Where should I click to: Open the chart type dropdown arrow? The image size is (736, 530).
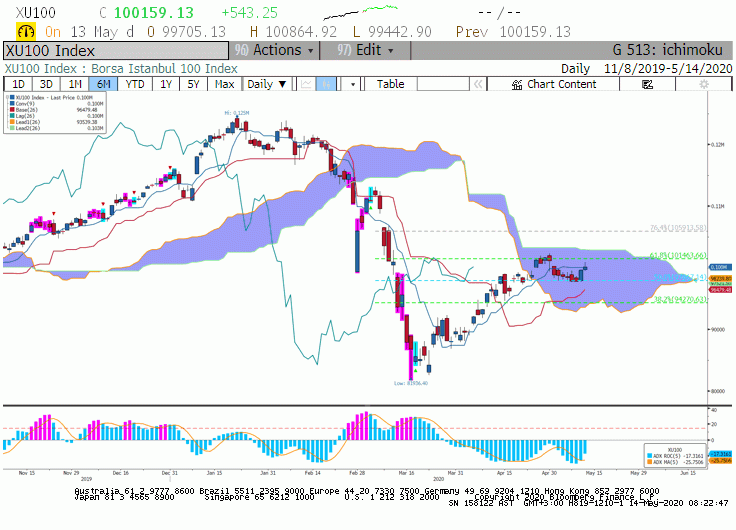click(353, 85)
